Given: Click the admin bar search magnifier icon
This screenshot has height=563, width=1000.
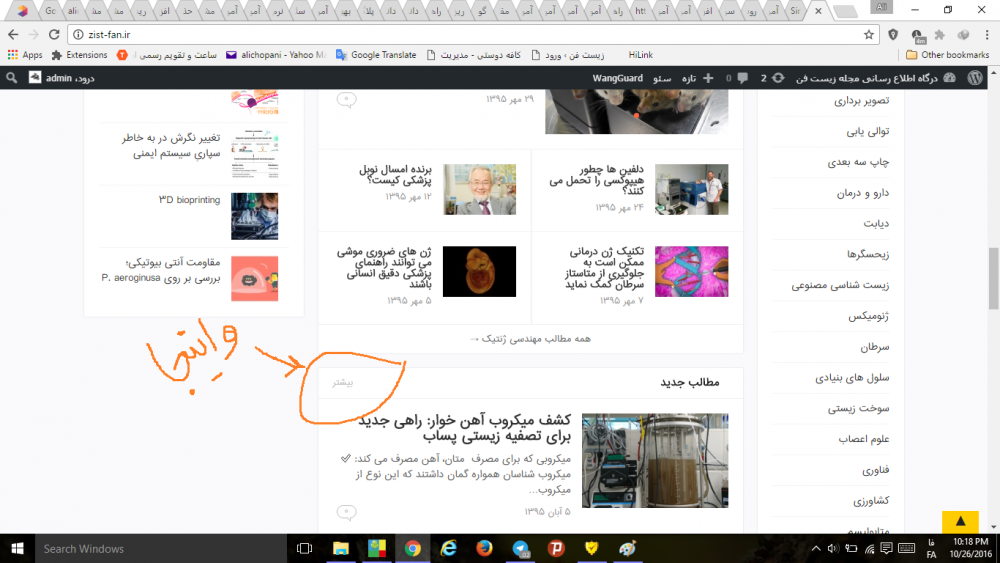Looking at the screenshot, I should 12,78.
